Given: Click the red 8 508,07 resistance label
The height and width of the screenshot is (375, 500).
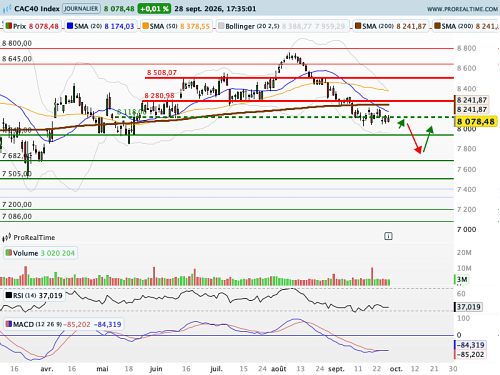Looking at the screenshot, I should [162, 72].
